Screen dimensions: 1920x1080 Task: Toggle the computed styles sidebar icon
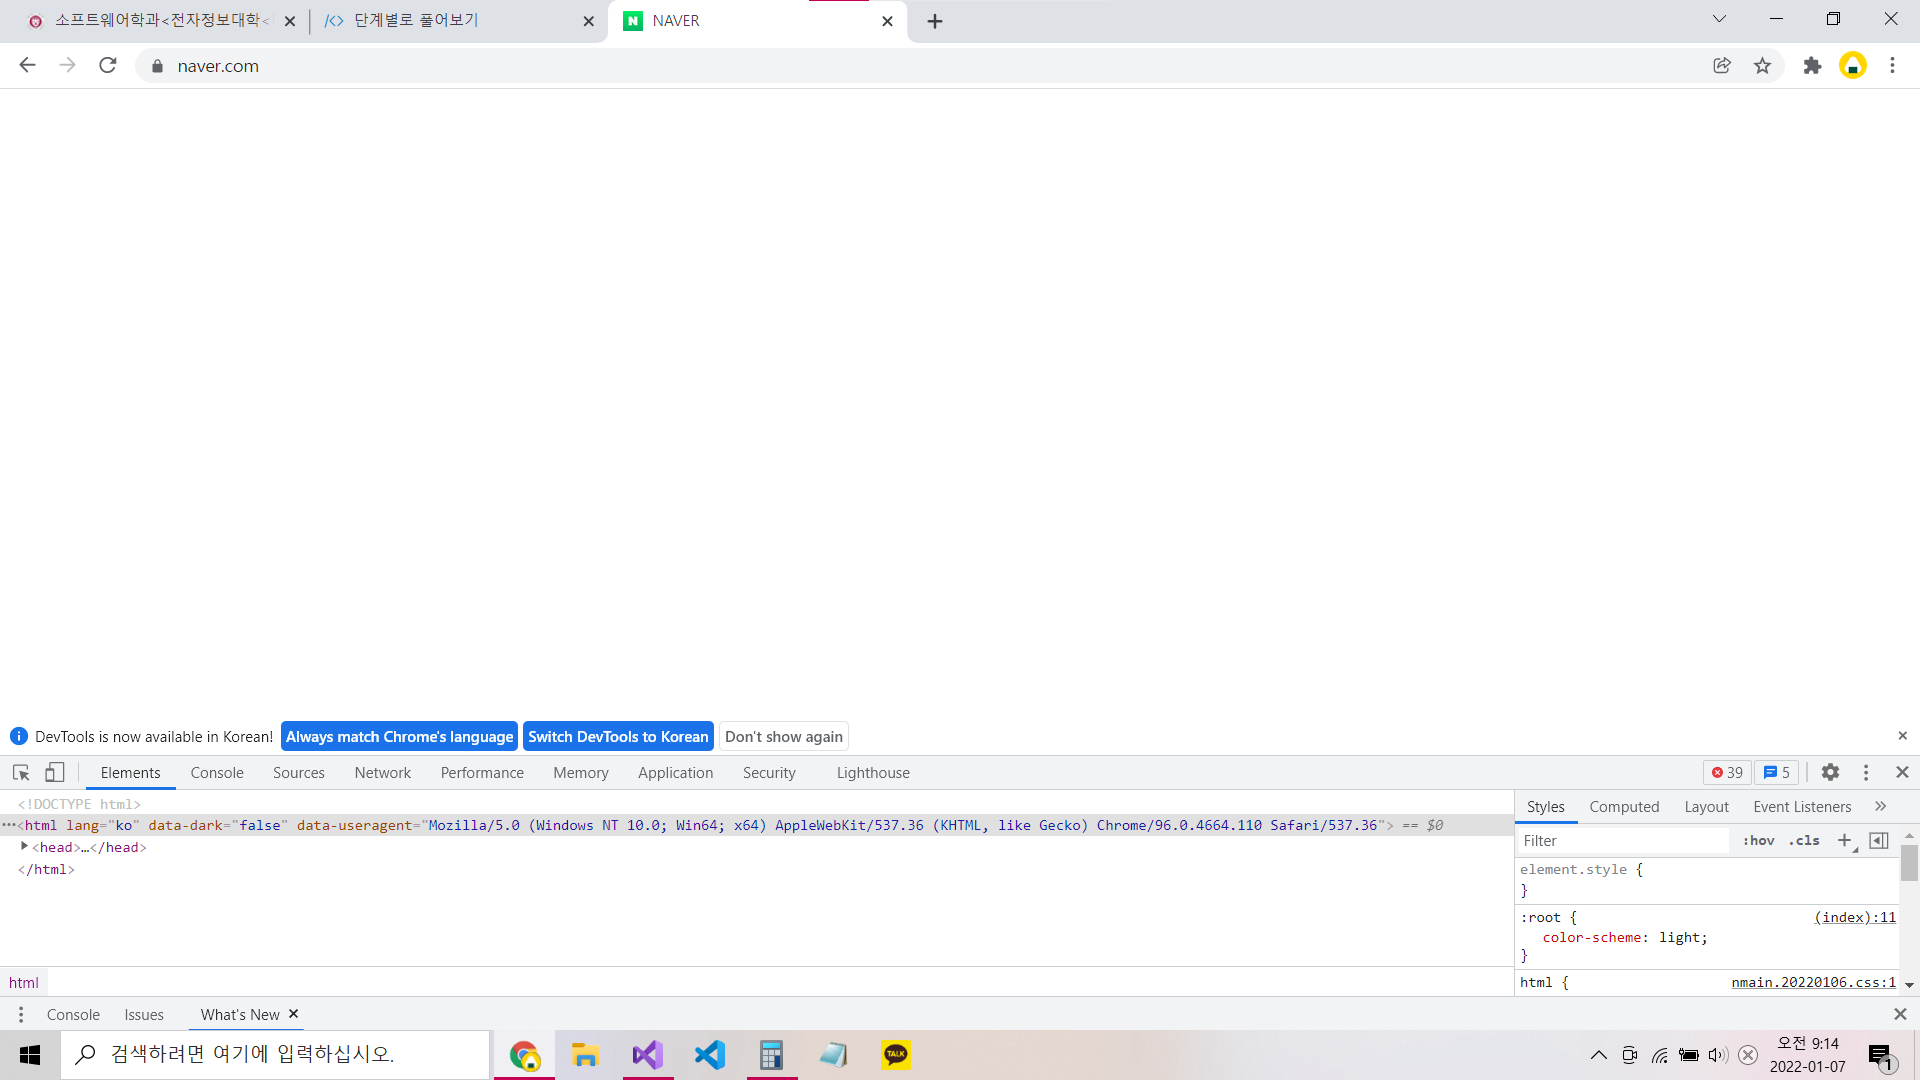point(1879,841)
